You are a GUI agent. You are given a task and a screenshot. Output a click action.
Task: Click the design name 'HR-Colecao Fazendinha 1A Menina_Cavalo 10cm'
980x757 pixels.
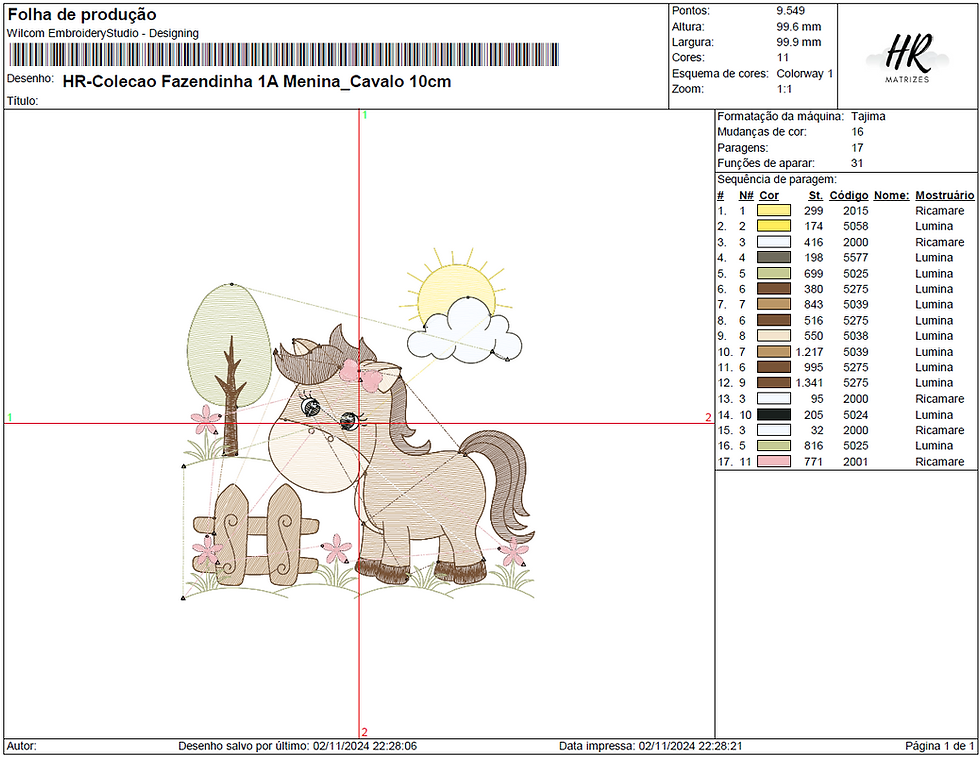click(x=257, y=82)
